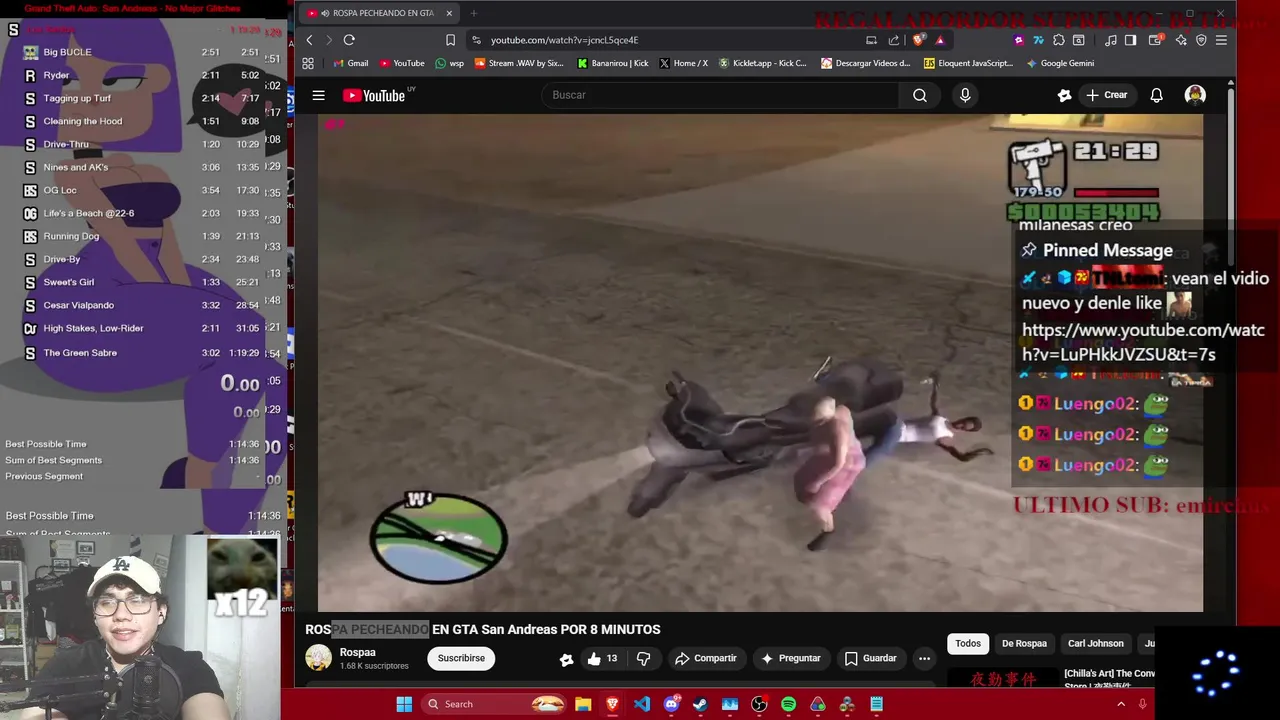Select the De Rospaa filter chip
The height and width of the screenshot is (720, 1280).
(x=1024, y=643)
